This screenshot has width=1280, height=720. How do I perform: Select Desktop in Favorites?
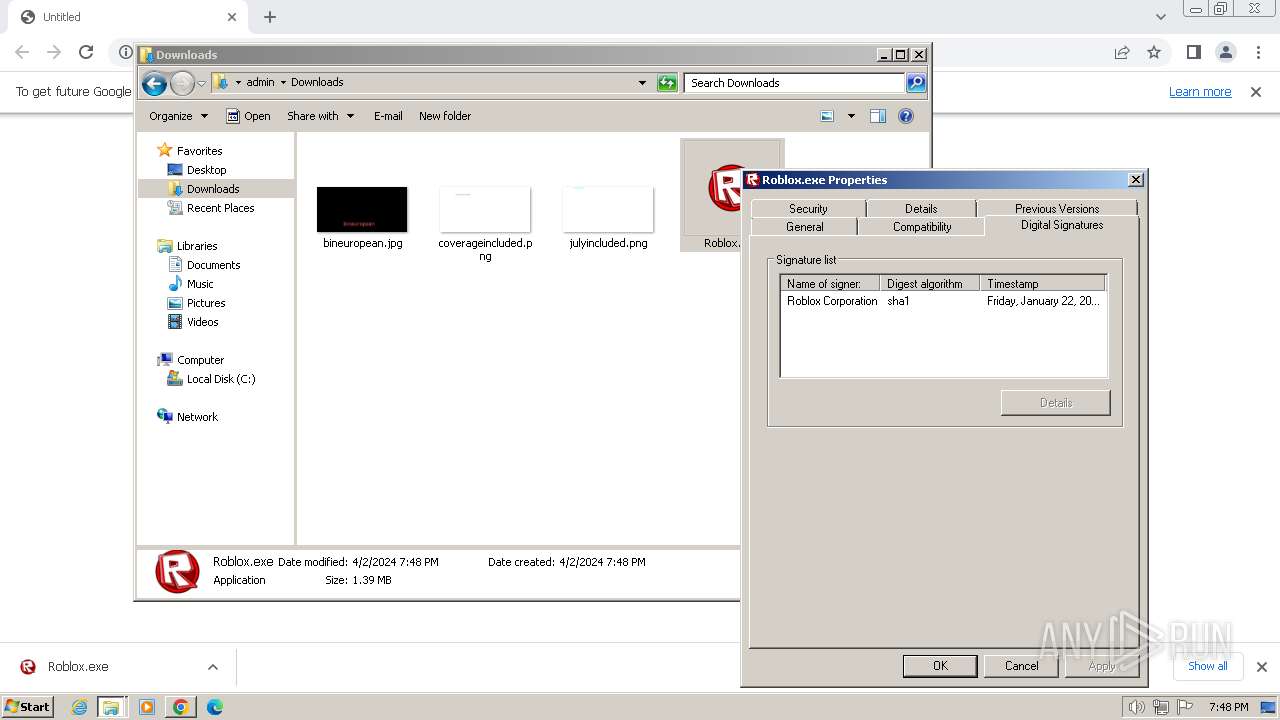click(206, 170)
